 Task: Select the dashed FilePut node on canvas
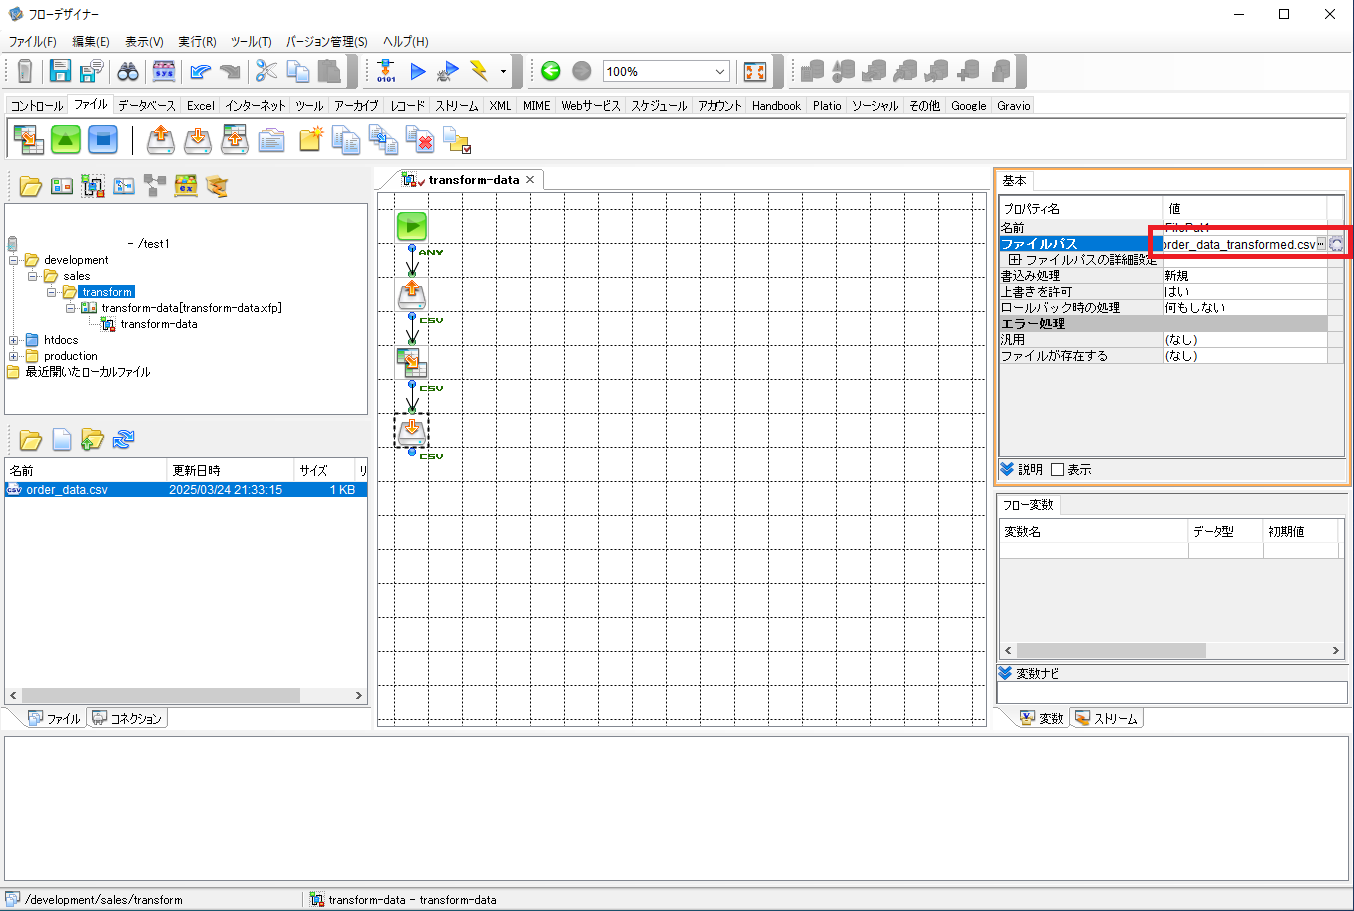click(411, 431)
